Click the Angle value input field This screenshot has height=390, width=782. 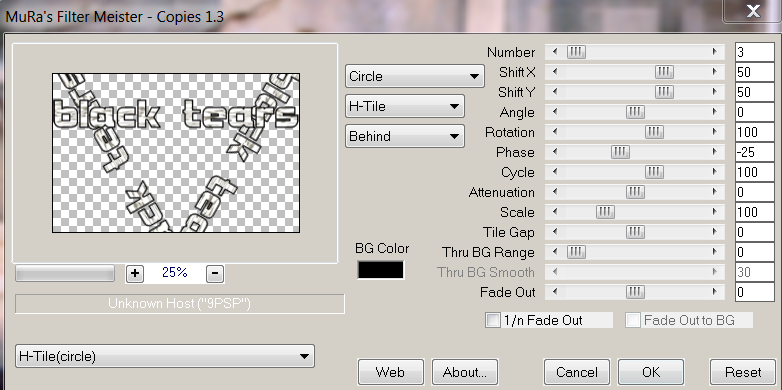pos(755,112)
